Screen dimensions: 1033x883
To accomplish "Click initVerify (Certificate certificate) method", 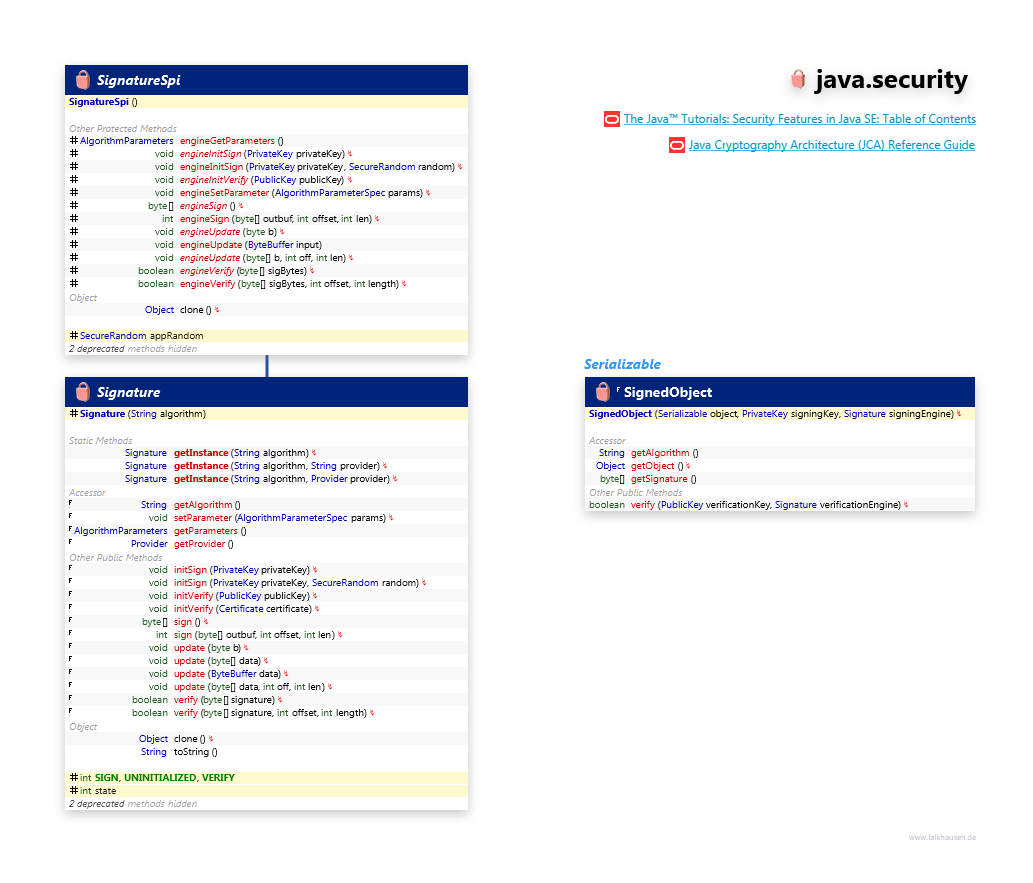I will click(x=243, y=609).
